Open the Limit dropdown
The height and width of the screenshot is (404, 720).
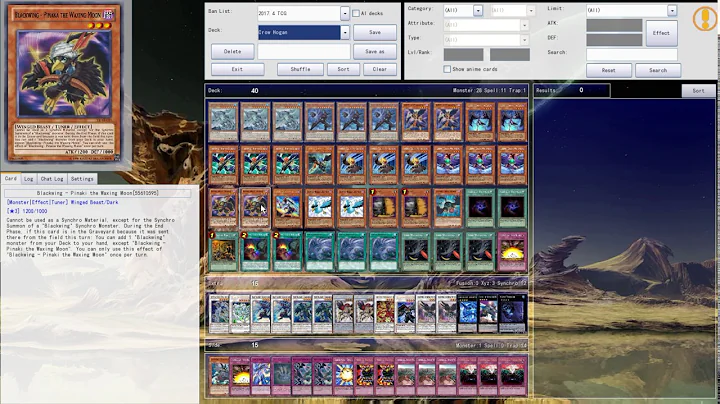(672, 10)
